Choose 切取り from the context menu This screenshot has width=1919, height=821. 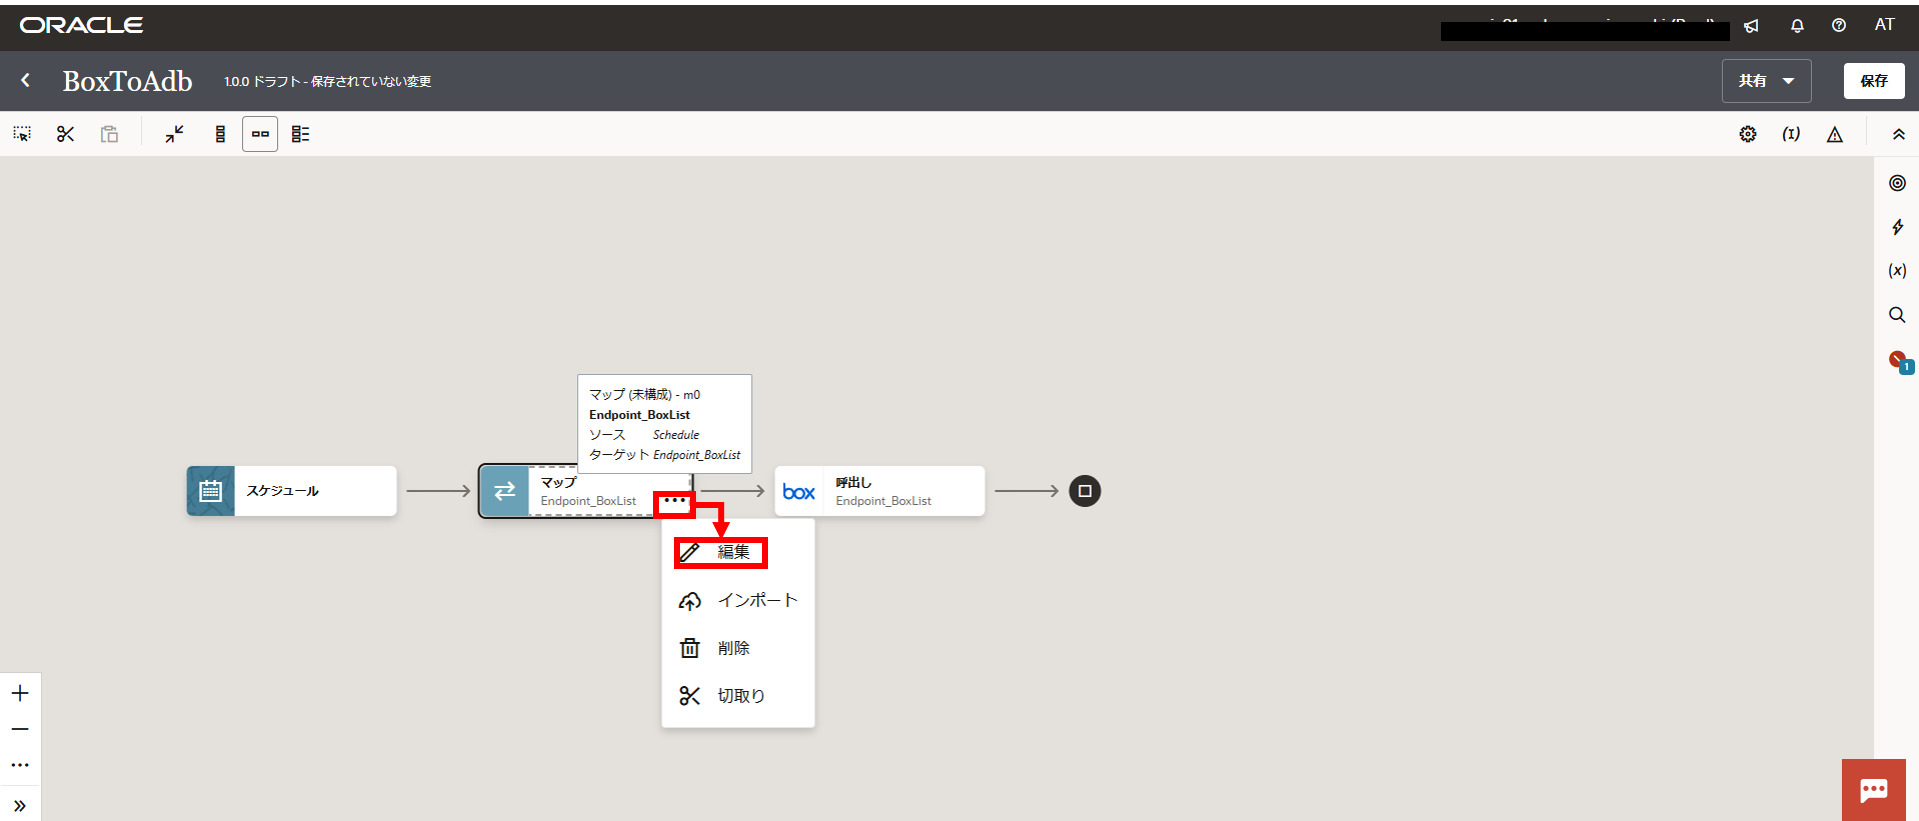(x=738, y=696)
